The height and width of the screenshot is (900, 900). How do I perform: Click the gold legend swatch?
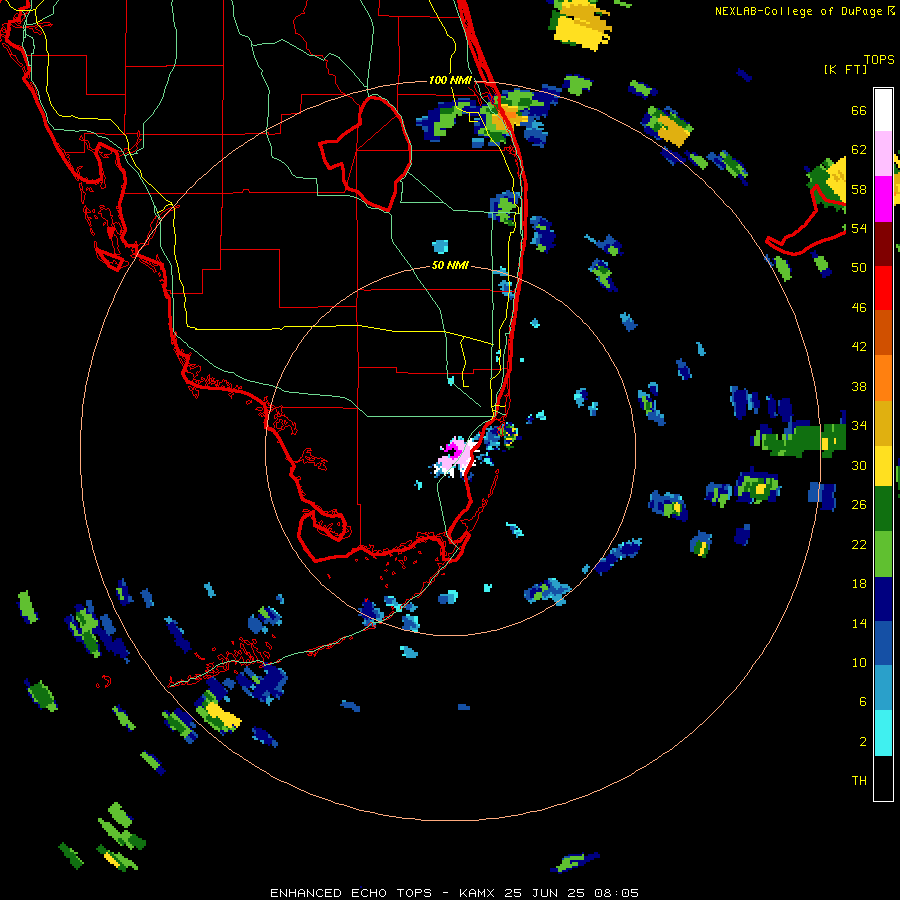tap(883, 423)
